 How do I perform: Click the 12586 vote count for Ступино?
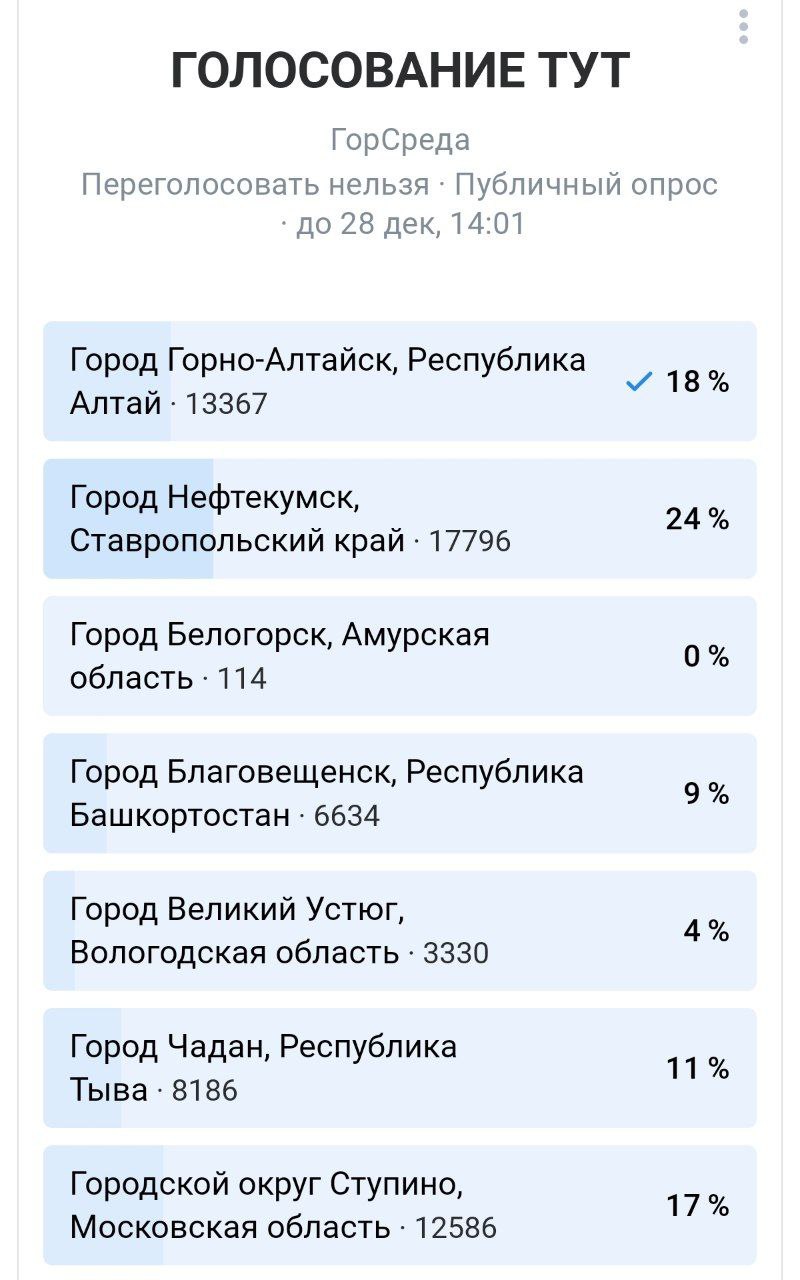click(456, 1228)
